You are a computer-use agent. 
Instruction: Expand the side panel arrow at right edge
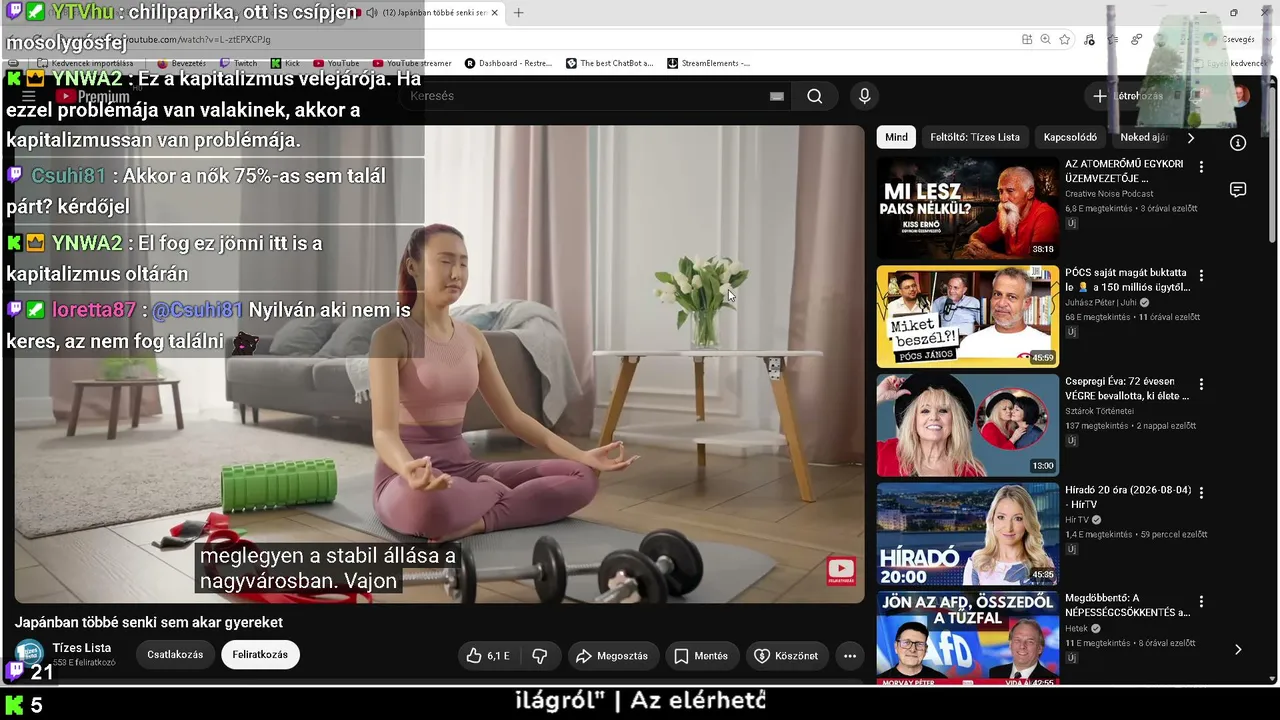[x=1238, y=649]
